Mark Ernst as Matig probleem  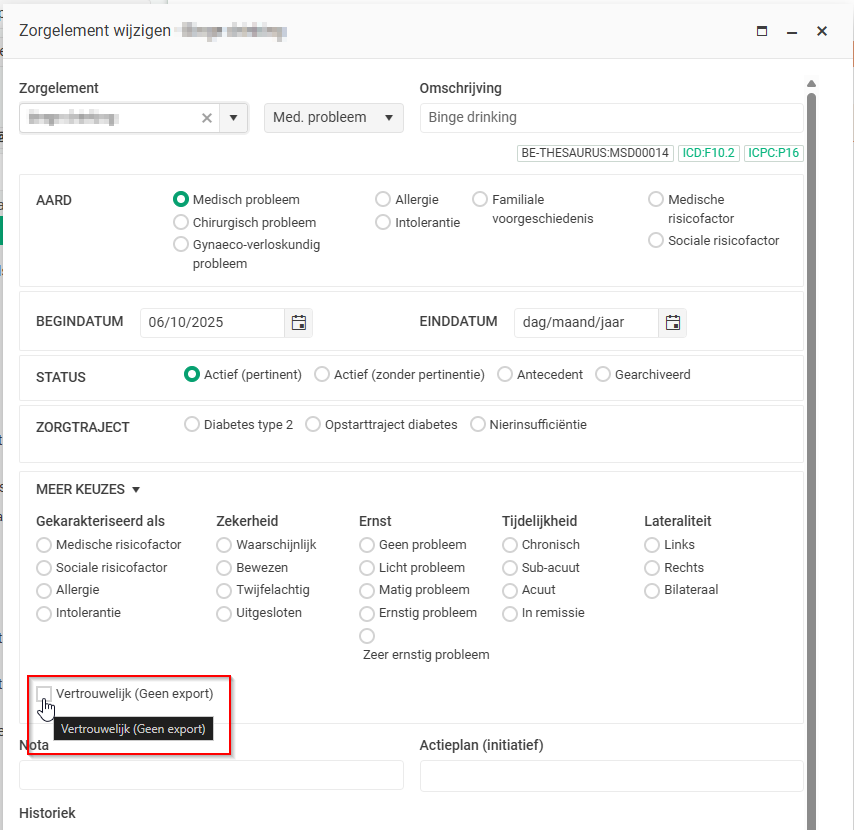coord(367,590)
